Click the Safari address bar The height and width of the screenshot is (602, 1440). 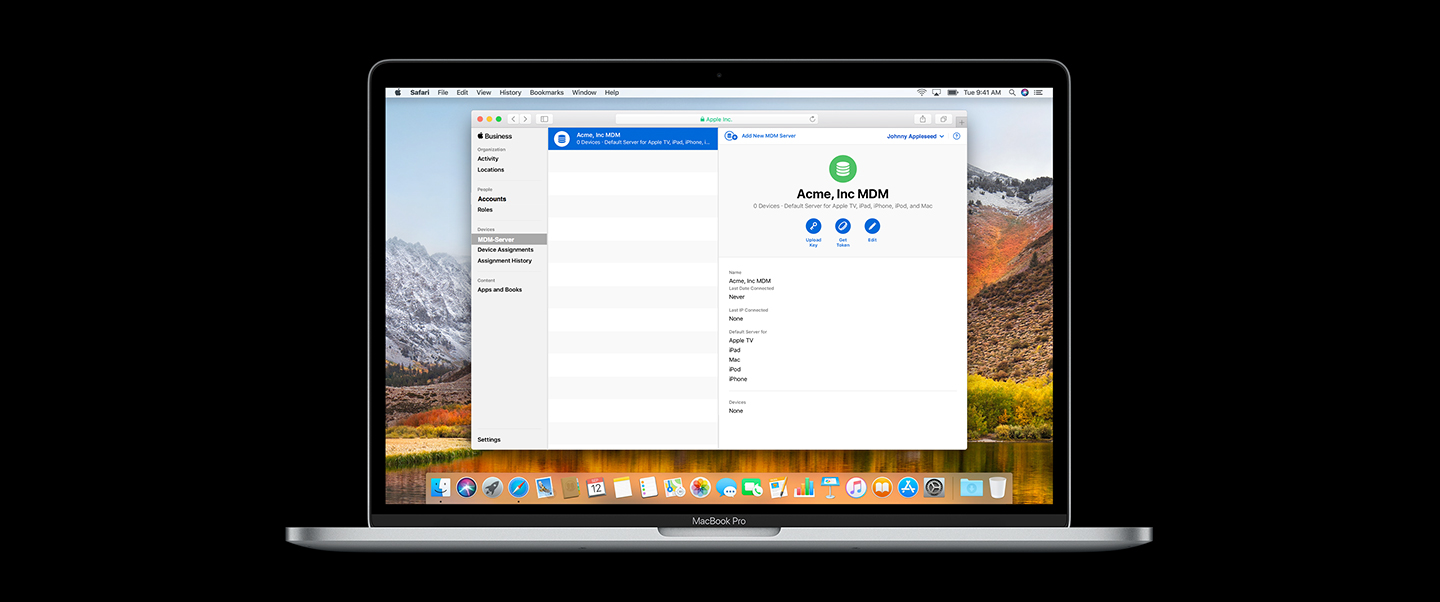718,119
